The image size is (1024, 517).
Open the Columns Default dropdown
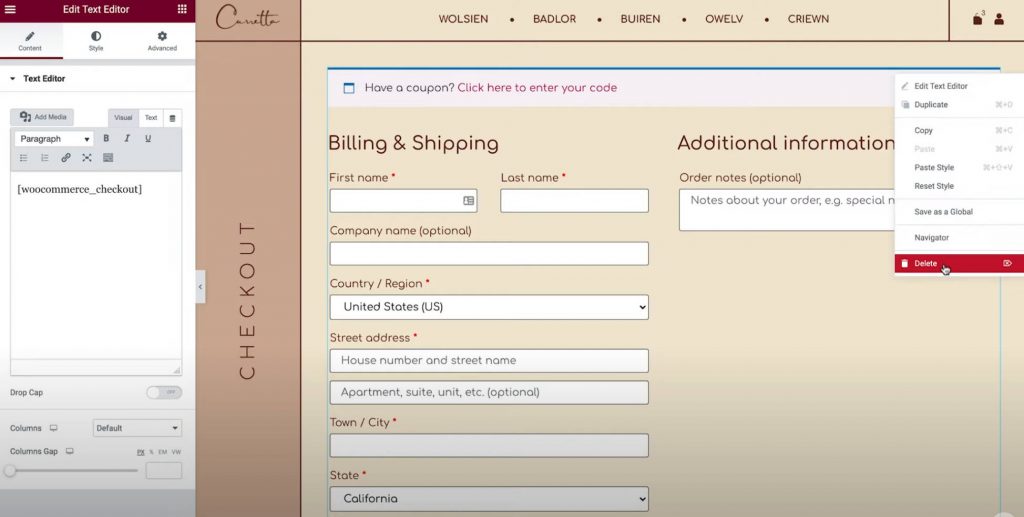(137, 428)
